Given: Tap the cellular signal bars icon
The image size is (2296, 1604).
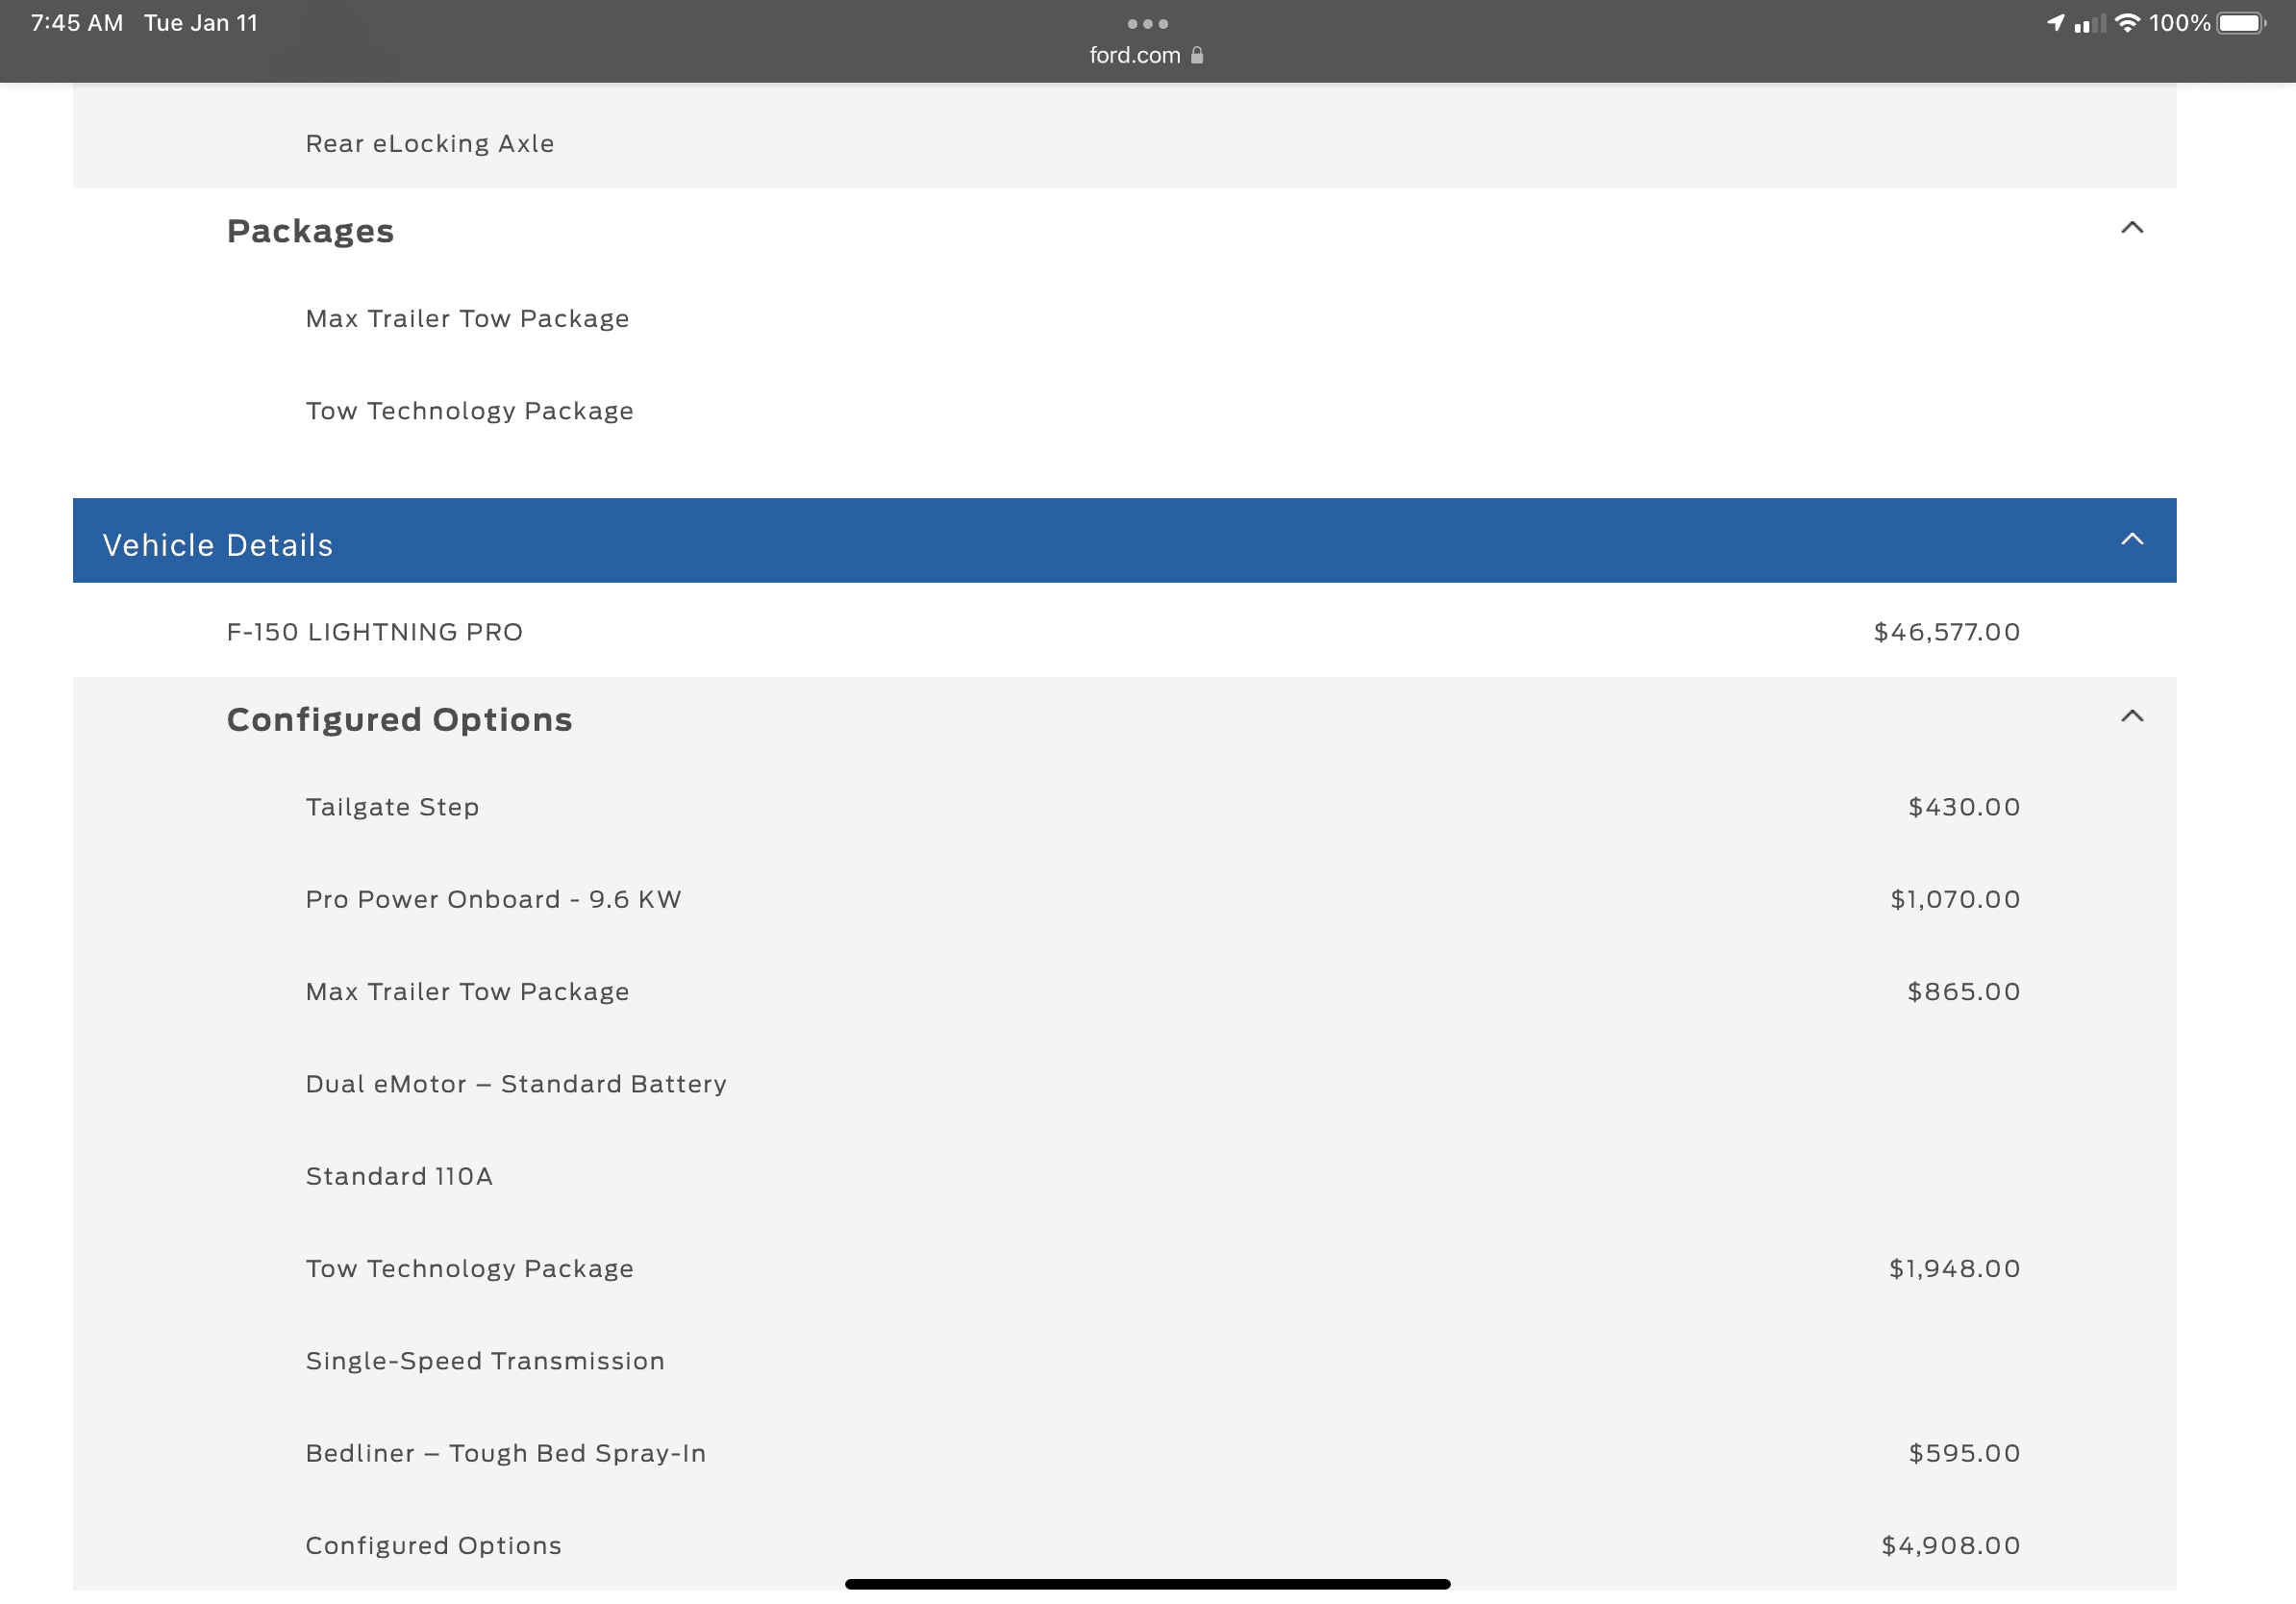Looking at the screenshot, I should pyautogui.click(x=2089, y=23).
